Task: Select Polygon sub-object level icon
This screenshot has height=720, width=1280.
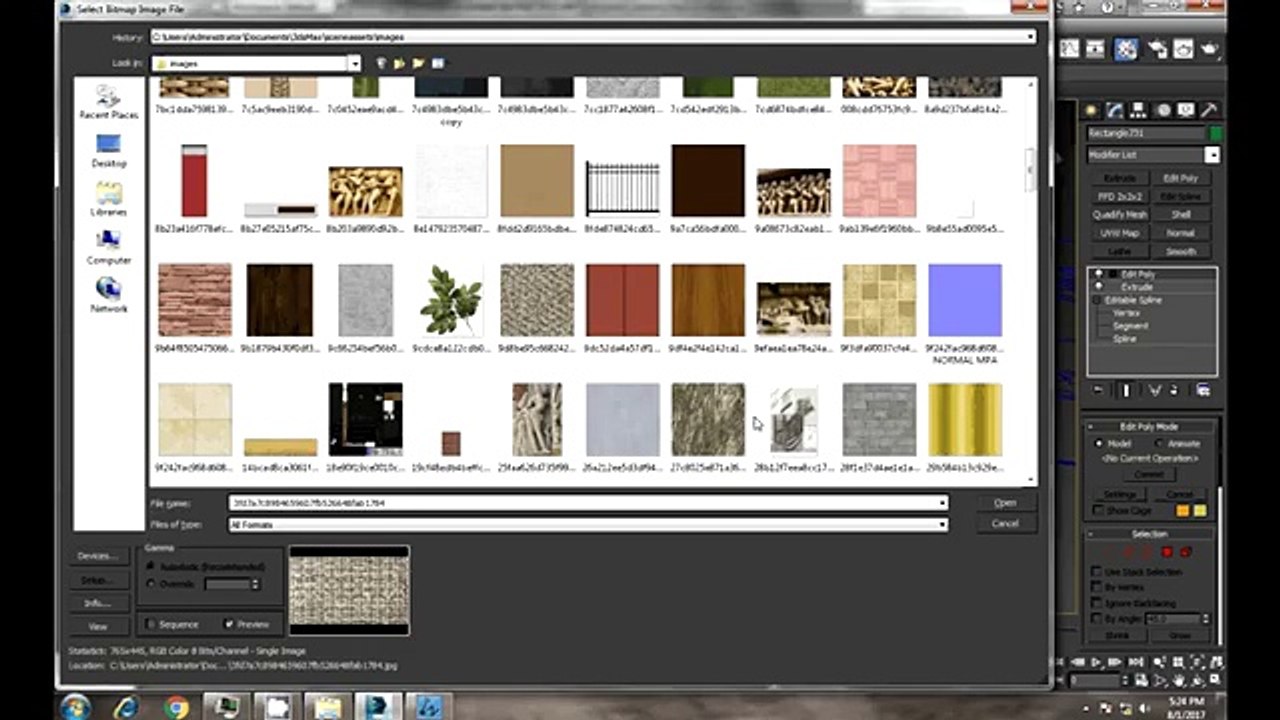Action: pyautogui.click(x=1167, y=552)
